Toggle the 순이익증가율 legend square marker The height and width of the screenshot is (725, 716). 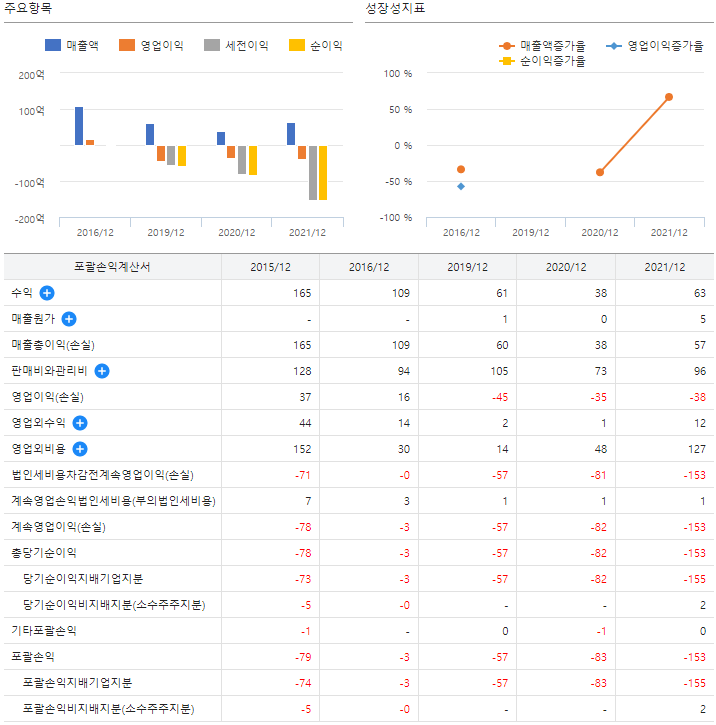tap(507, 61)
